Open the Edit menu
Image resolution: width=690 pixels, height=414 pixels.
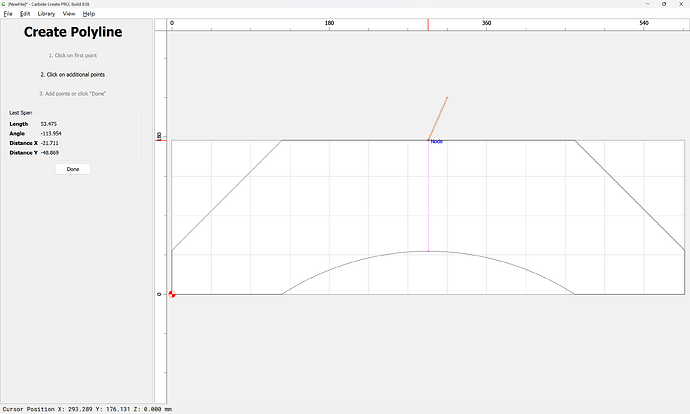tap(25, 14)
